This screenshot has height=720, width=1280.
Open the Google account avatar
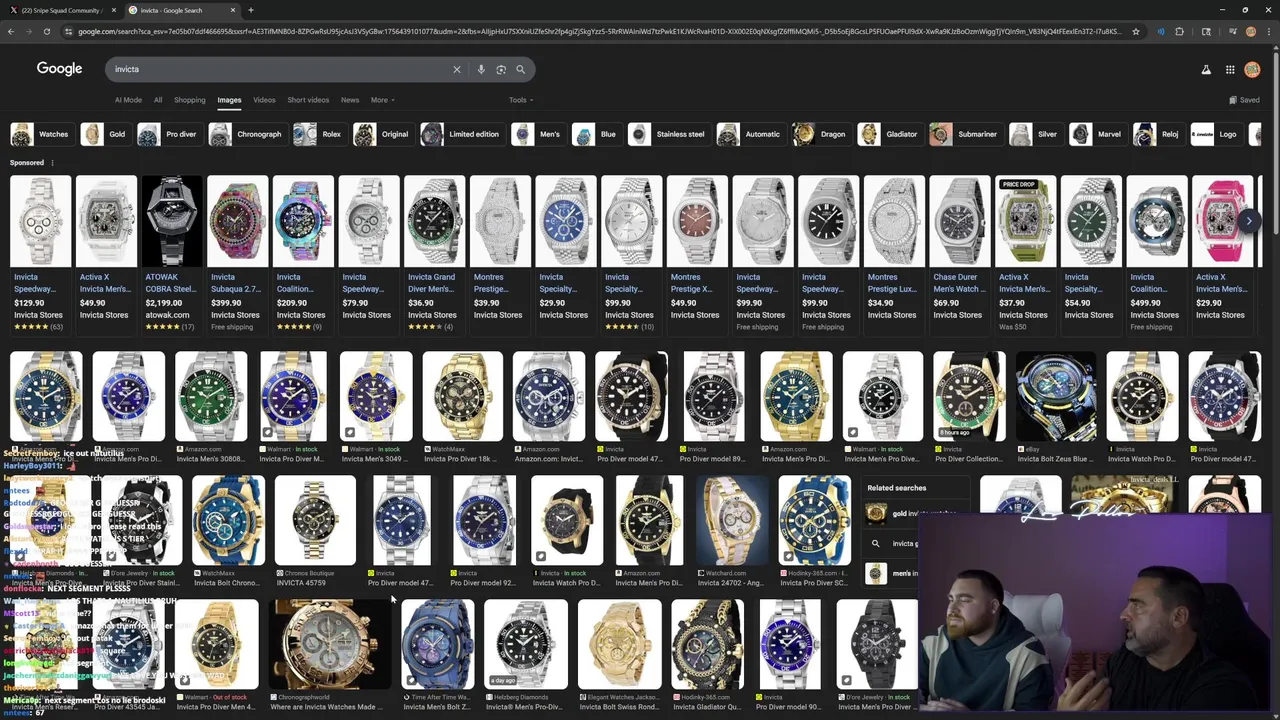1252,69
